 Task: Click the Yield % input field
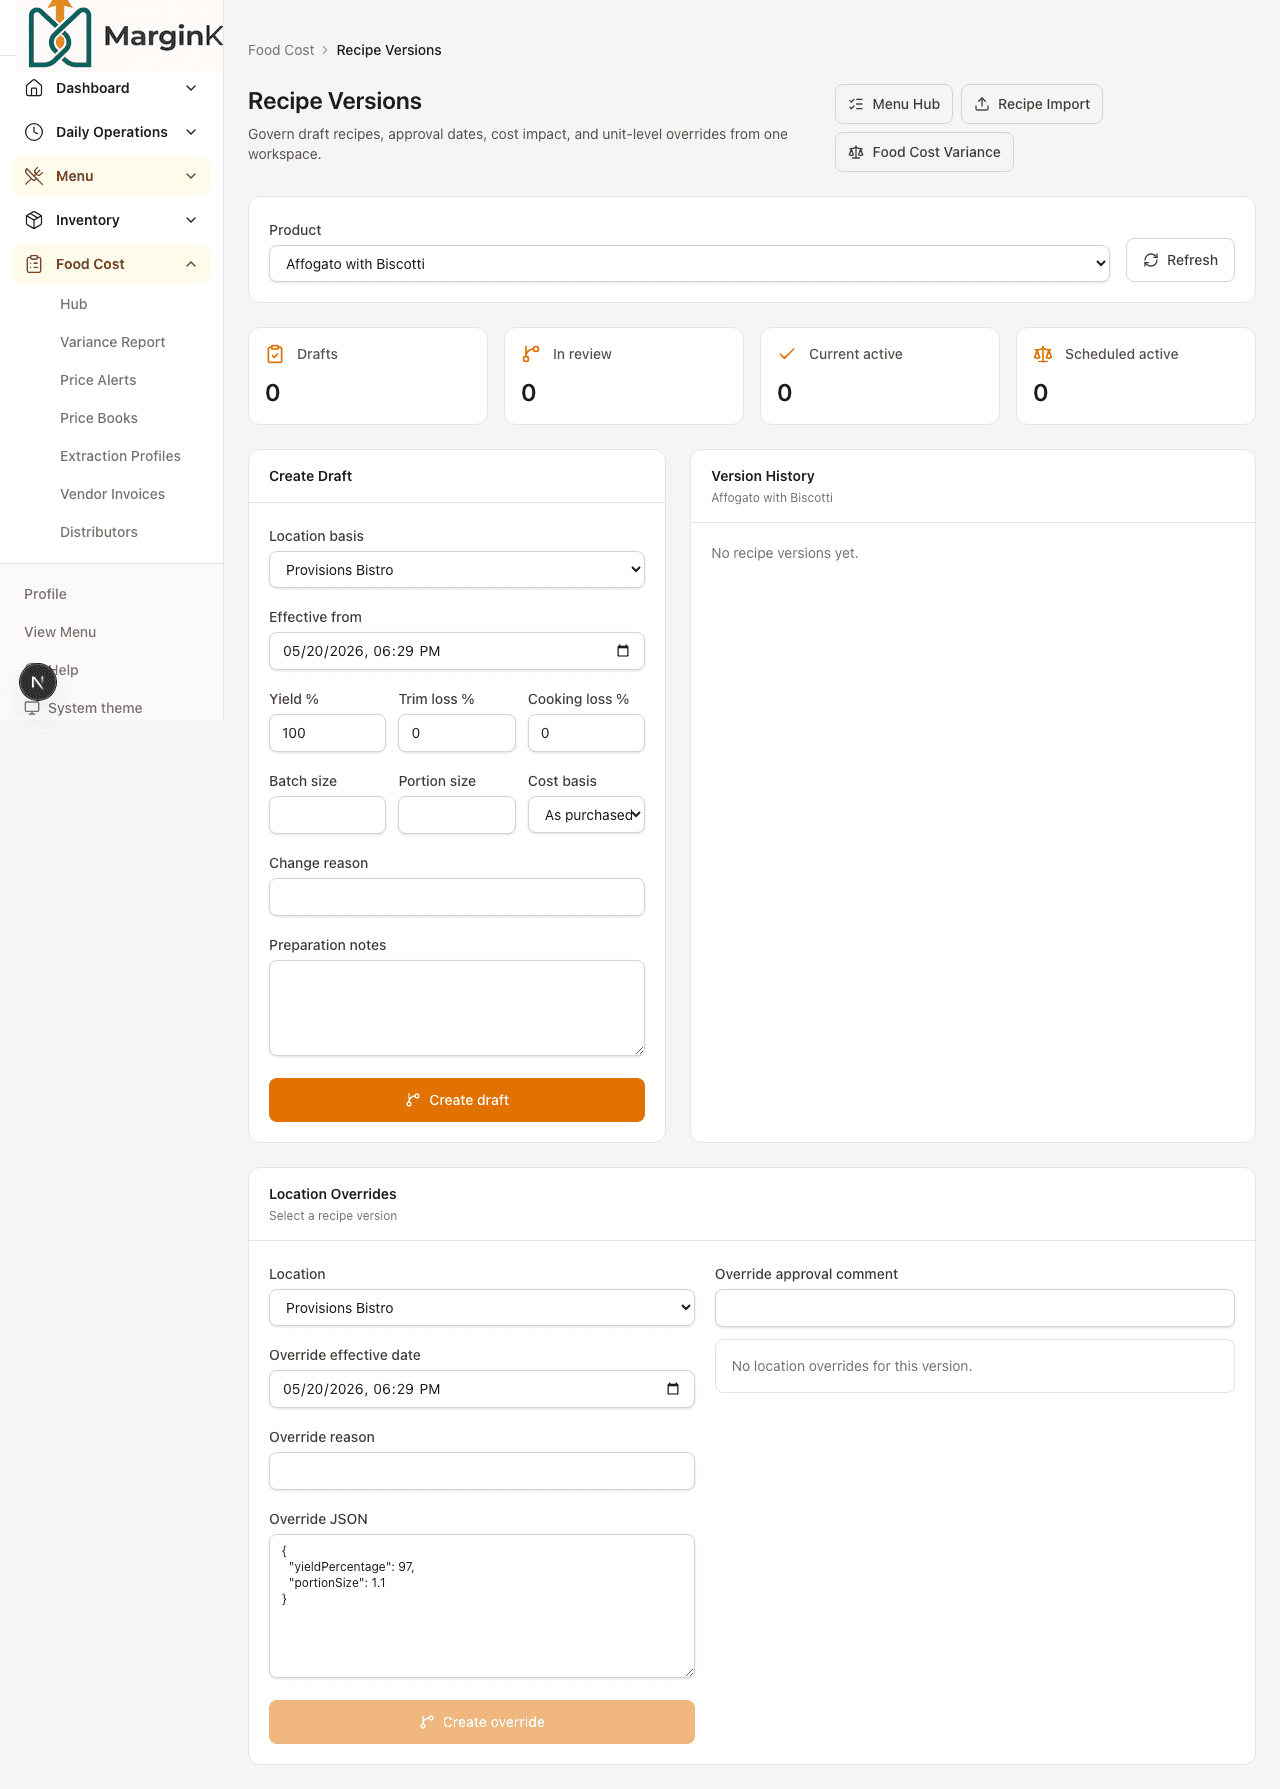click(327, 733)
